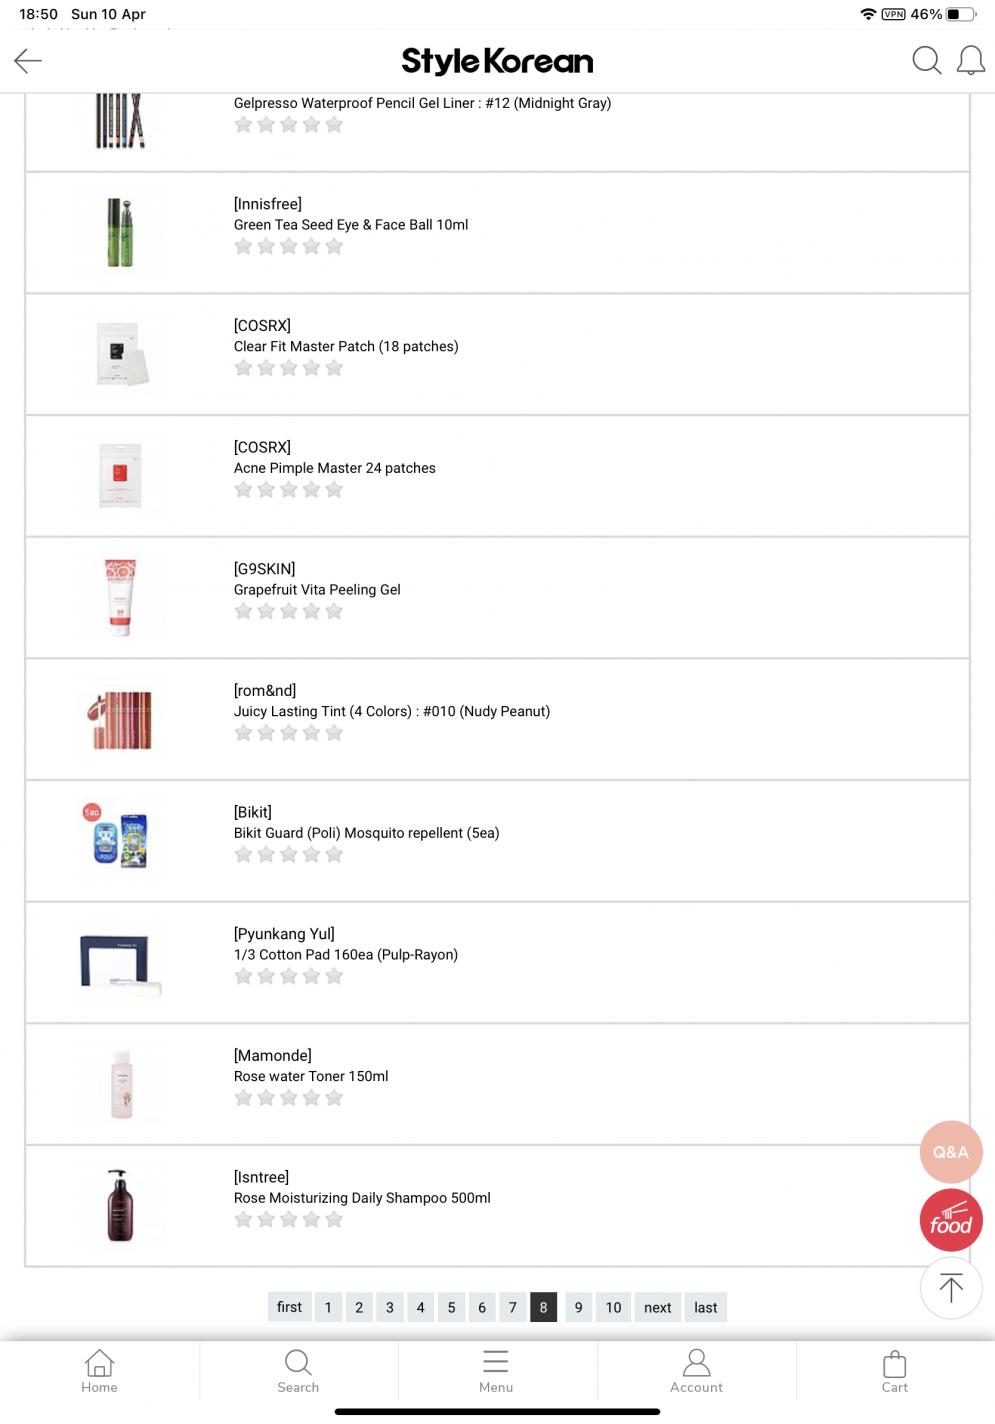Open notifications bell icon
Image resolution: width=995 pixels, height=1424 pixels.
(x=970, y=61)
